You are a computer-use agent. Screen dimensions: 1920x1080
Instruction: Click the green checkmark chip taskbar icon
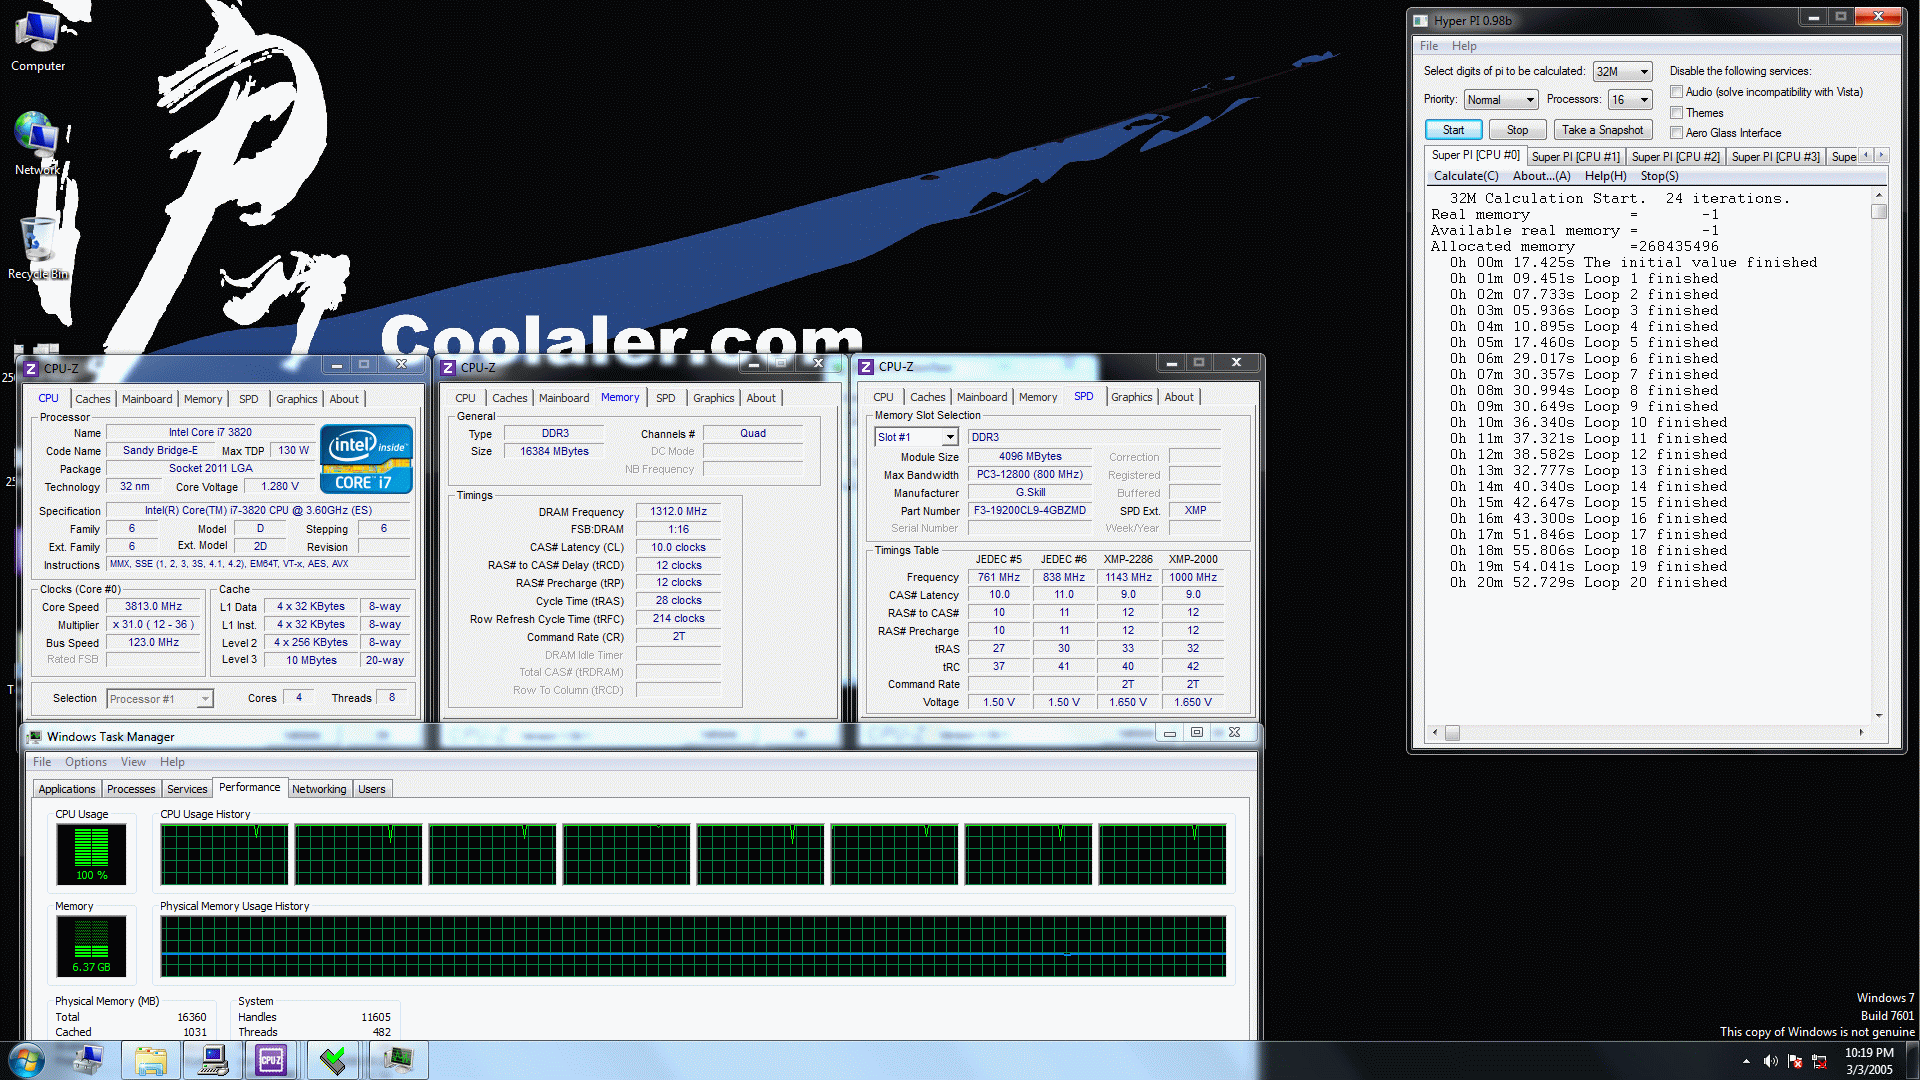click(334, 1060)
